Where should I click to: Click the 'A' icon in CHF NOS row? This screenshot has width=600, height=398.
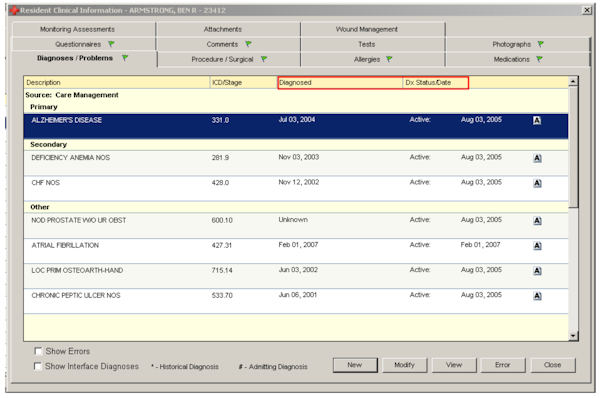[537, 183]
